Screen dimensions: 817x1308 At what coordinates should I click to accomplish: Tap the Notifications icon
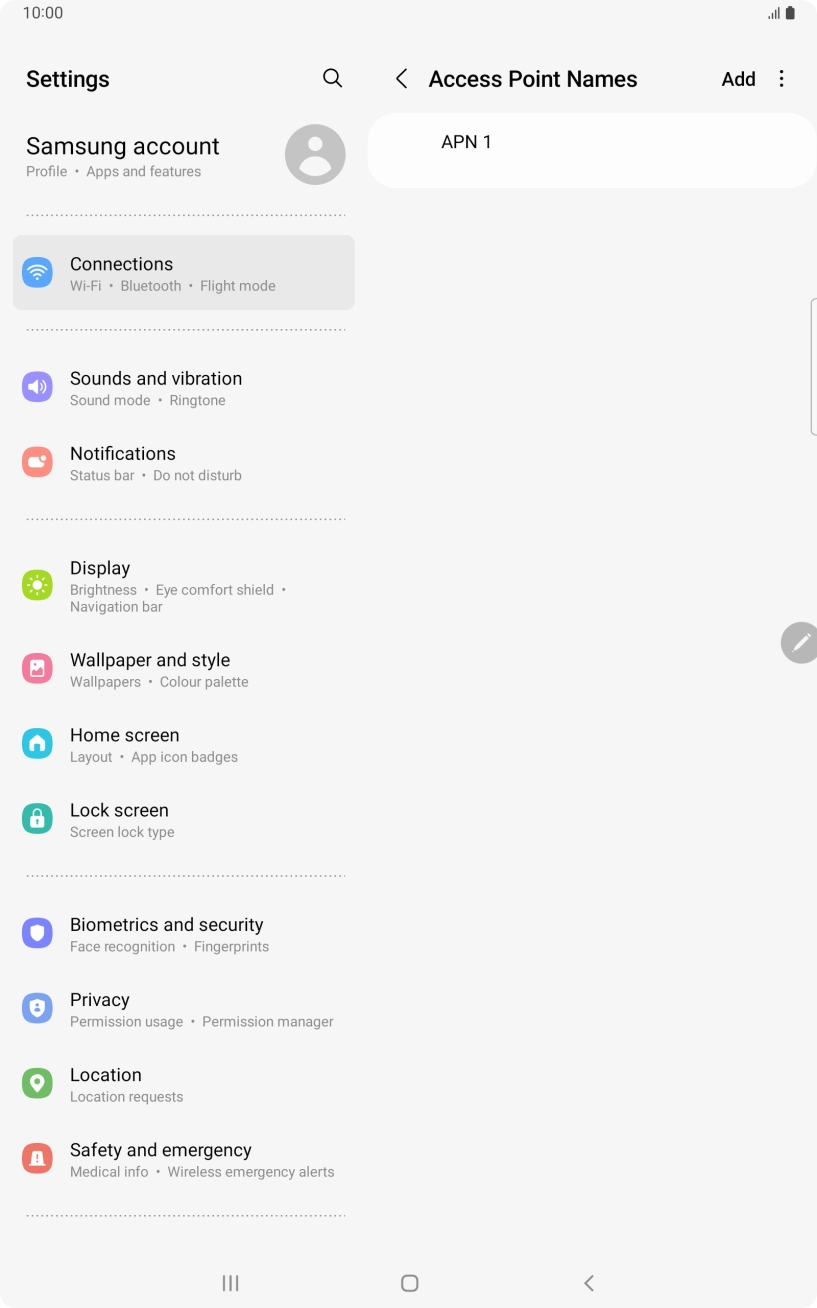tap(37, 462)
